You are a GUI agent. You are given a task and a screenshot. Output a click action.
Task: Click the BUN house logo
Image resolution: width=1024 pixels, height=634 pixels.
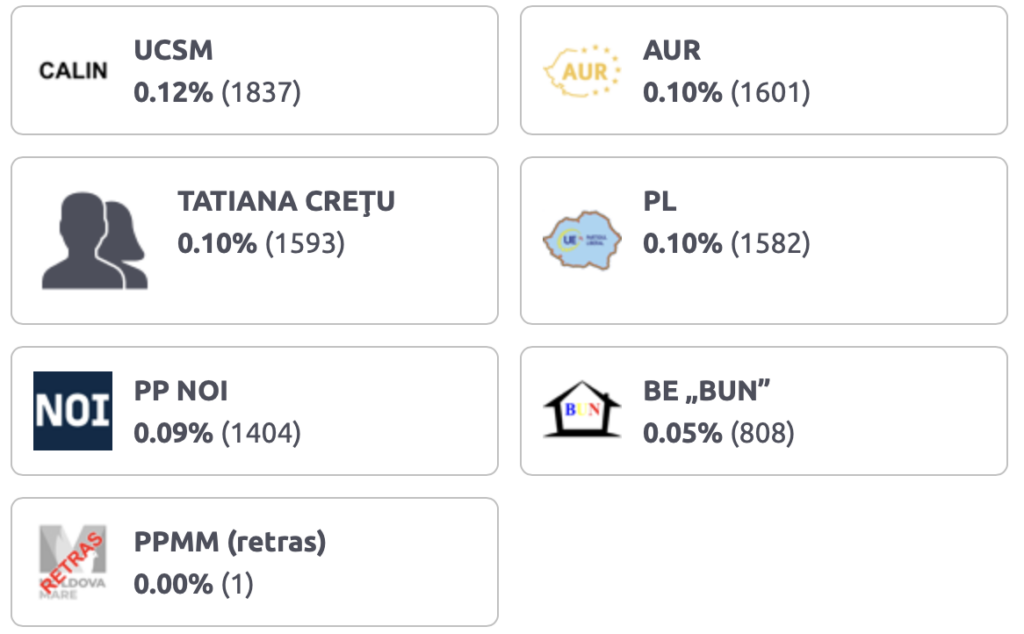pos(582,411)
